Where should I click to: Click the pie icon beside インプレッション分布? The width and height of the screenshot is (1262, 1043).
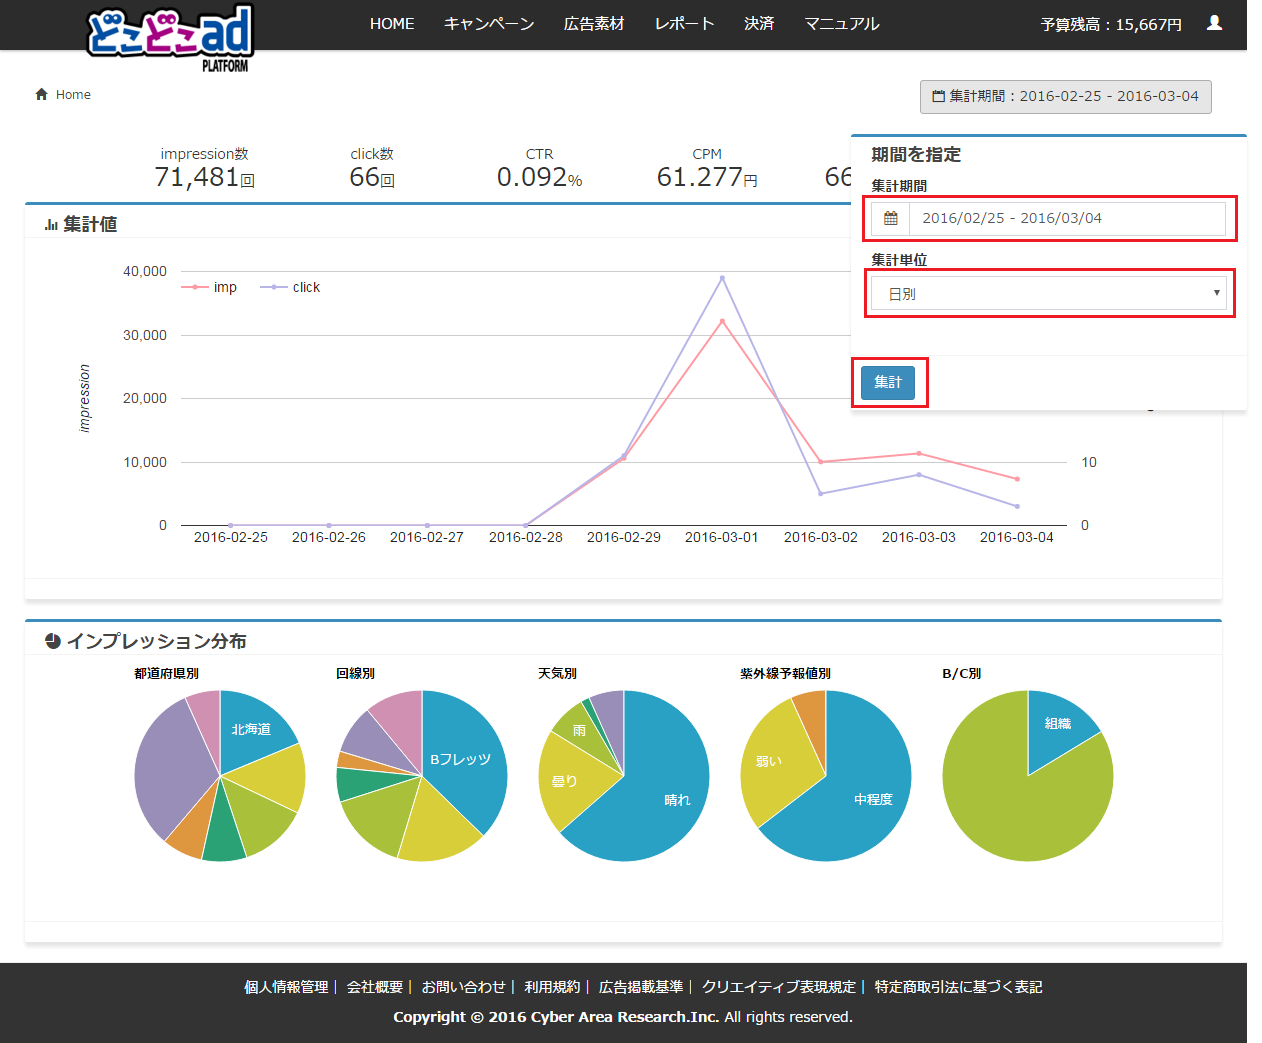[53, 641]
